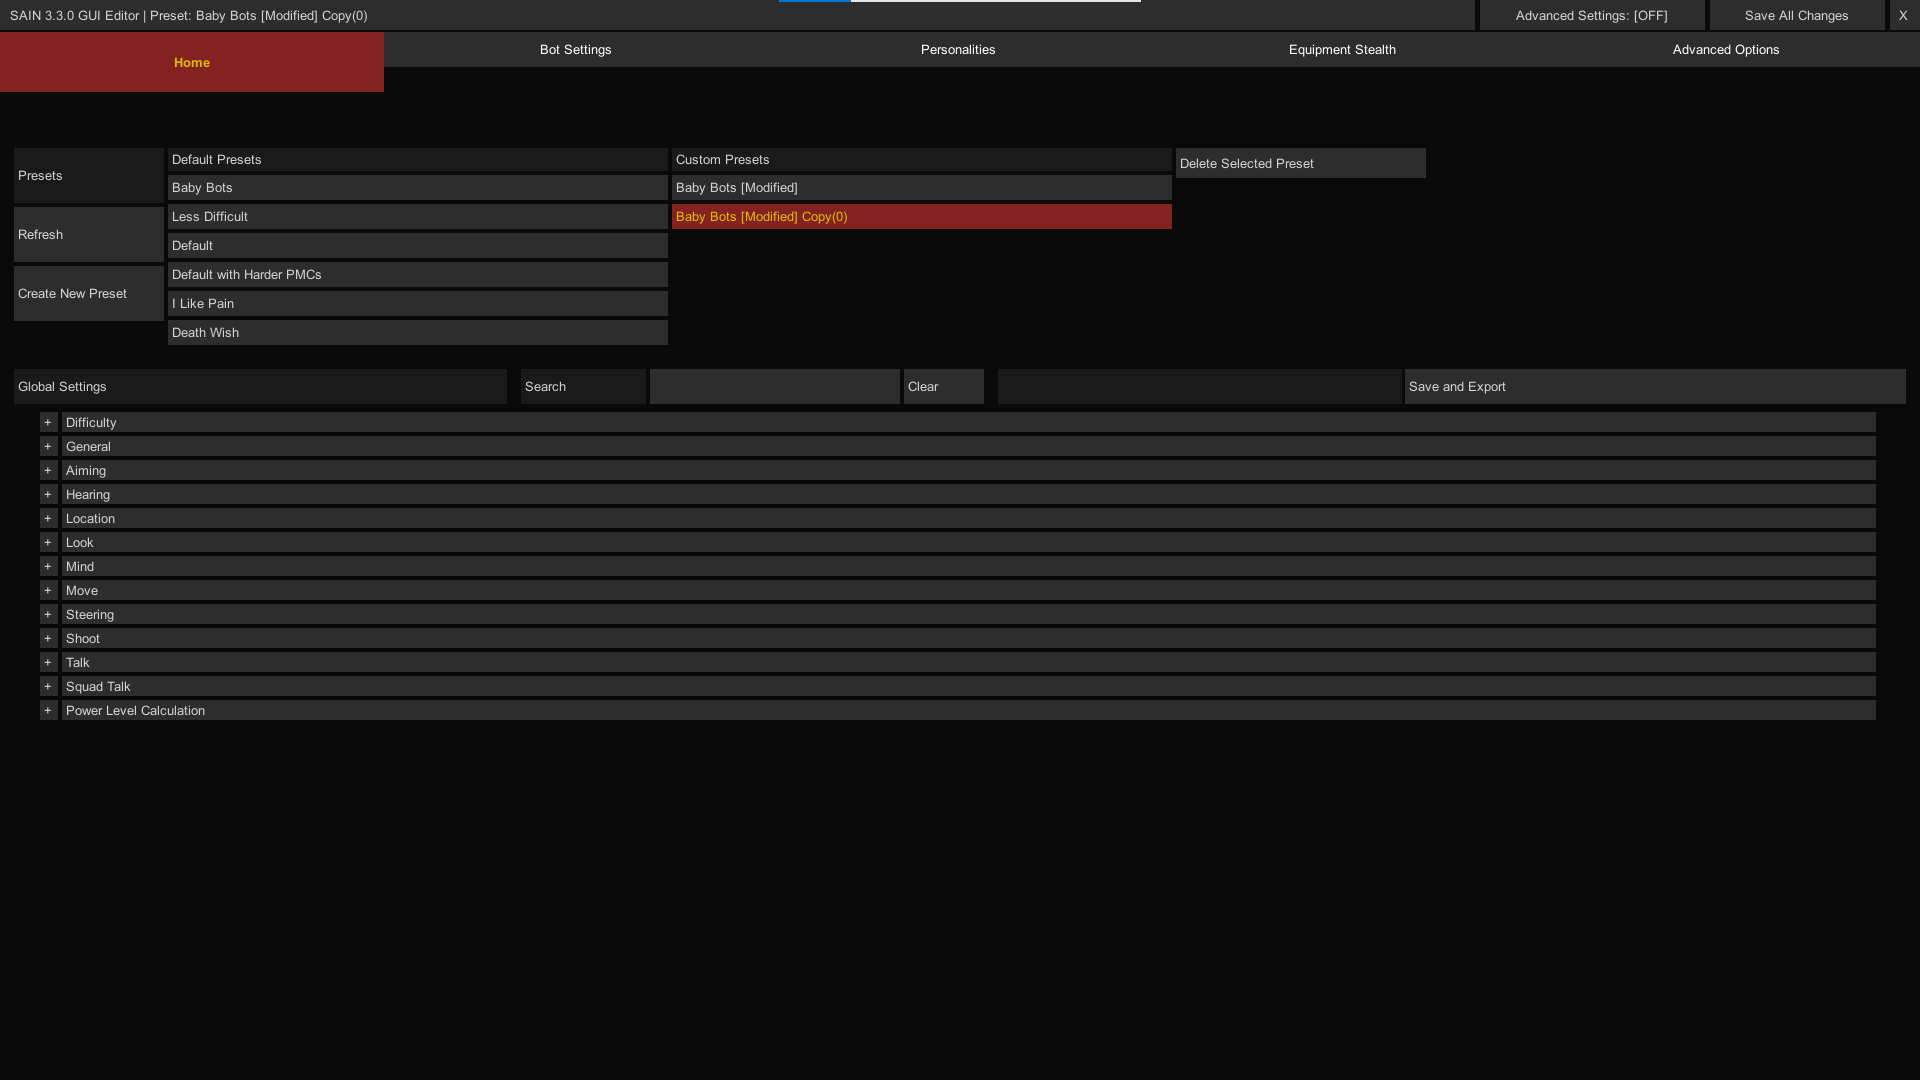Select the Death Wish preset
This screenshot has height=1080, width=1920.
pyautogui.click(x=418, y=333)
